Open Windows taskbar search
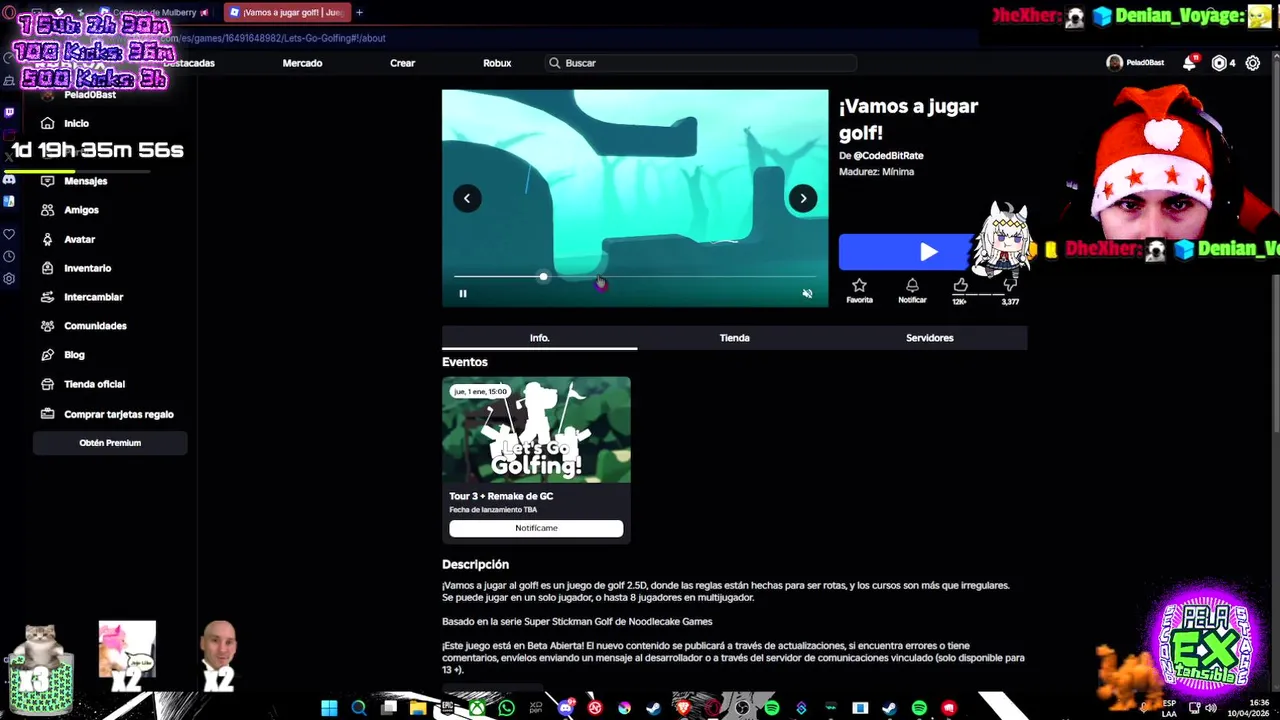 click(x=359, y=708)
